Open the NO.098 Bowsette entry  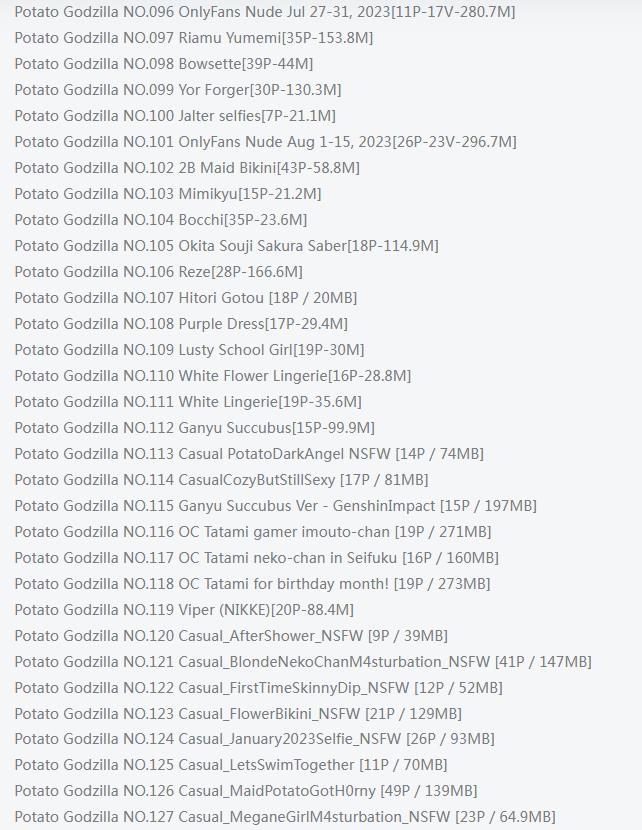(164, 64)
